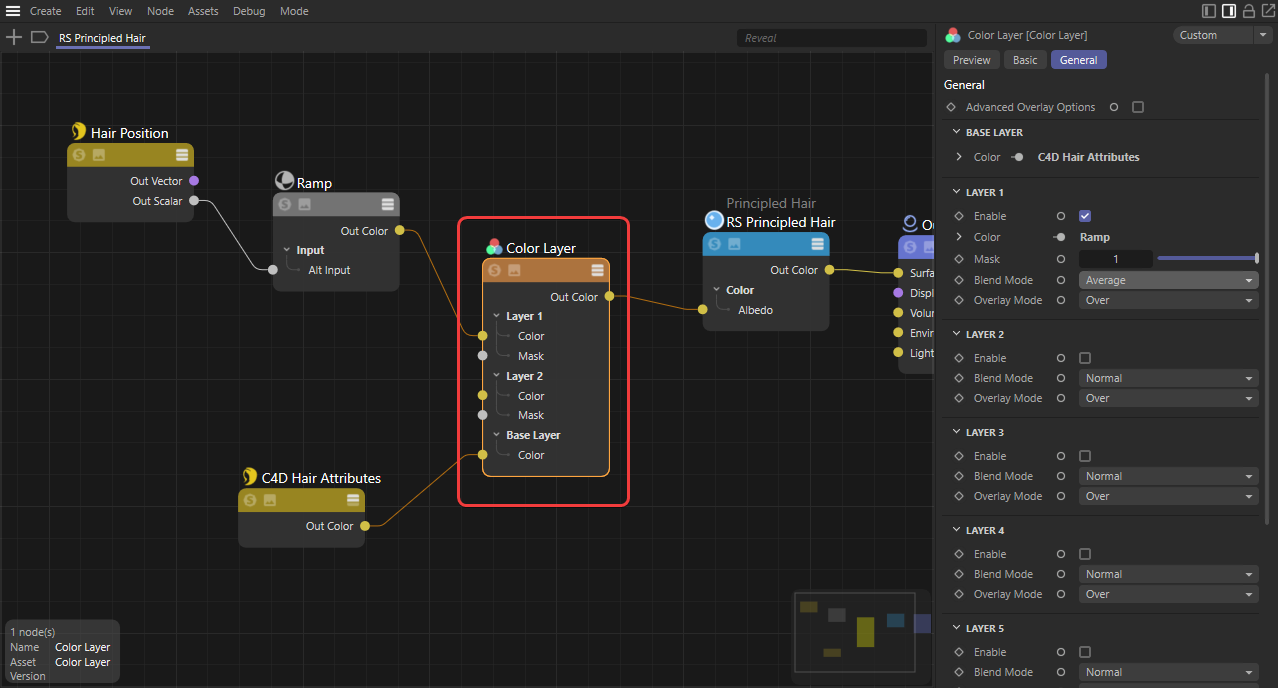Open the Assets menu
The width and height of the screenshot is (1278, 688).
[x=203, y=11]
